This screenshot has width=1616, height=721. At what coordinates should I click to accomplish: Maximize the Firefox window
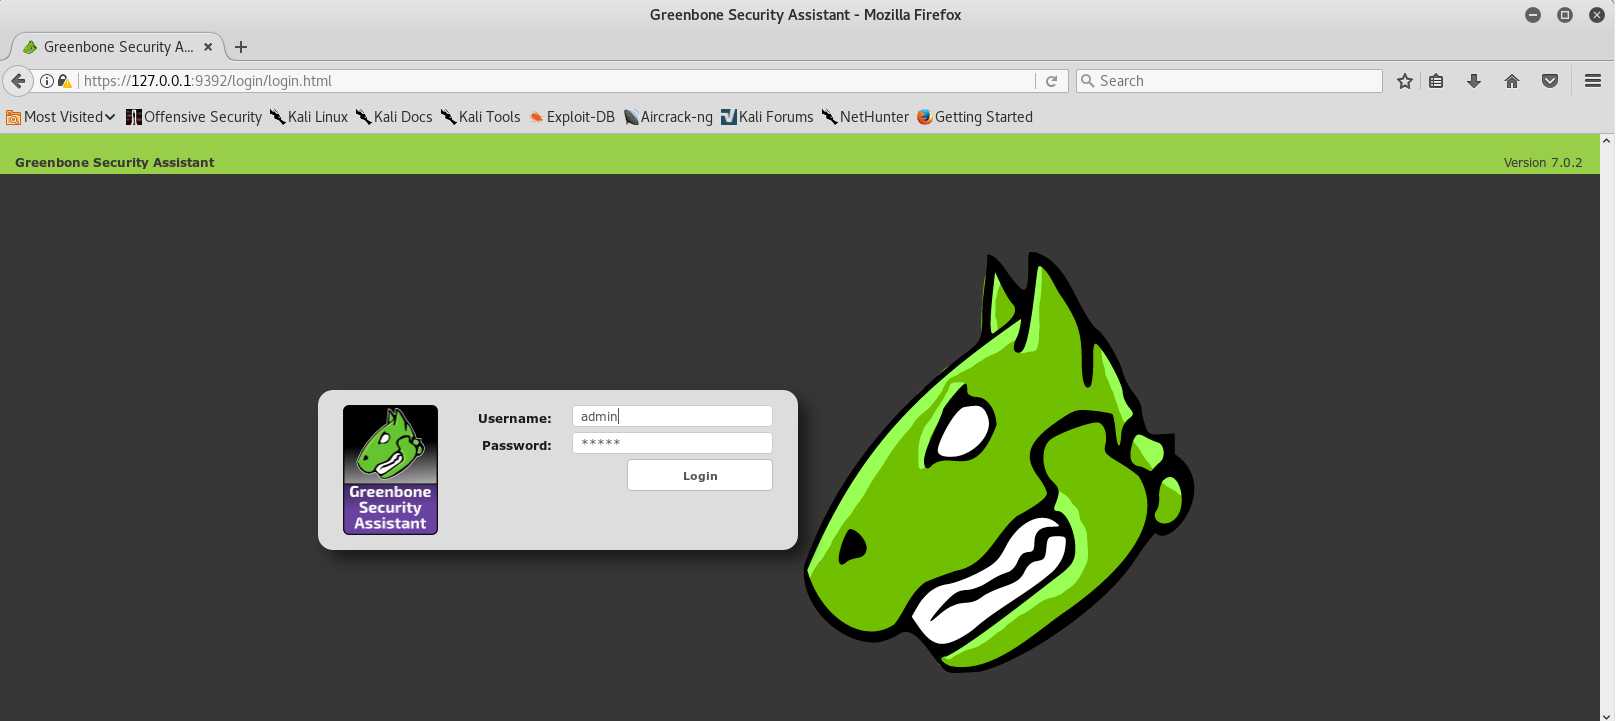(1565, 15)
